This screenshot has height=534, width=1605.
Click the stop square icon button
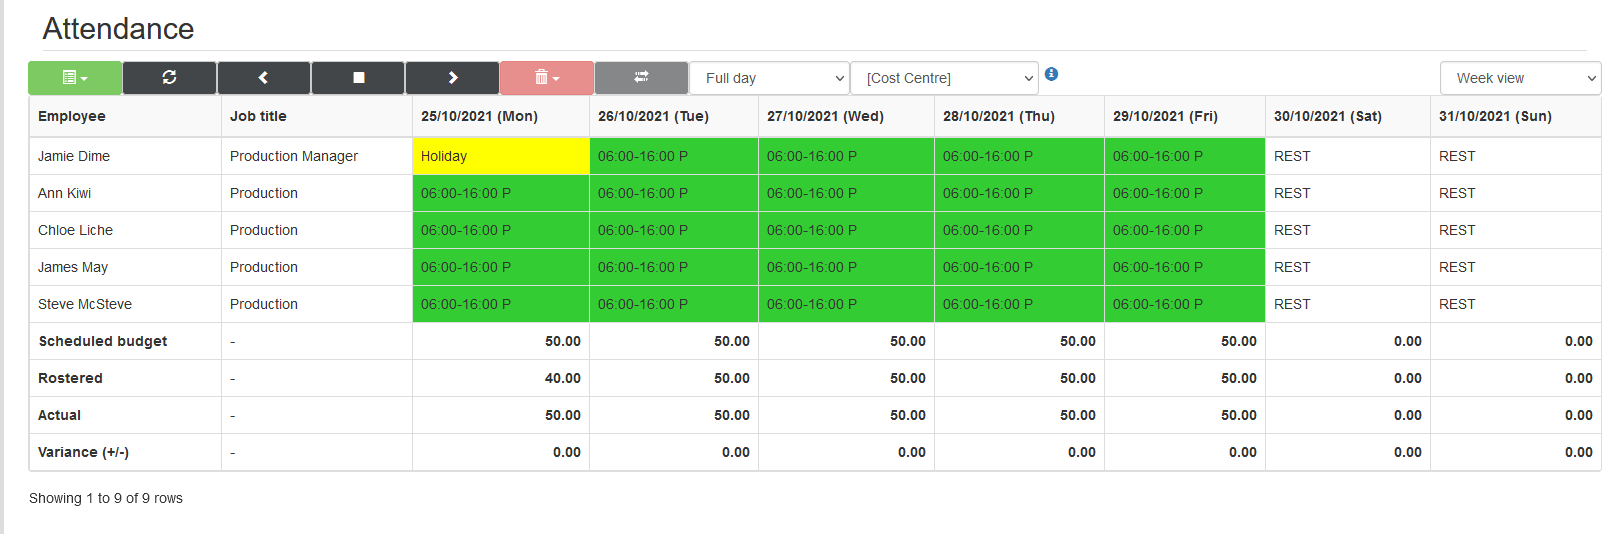click(x=358, y=78)
